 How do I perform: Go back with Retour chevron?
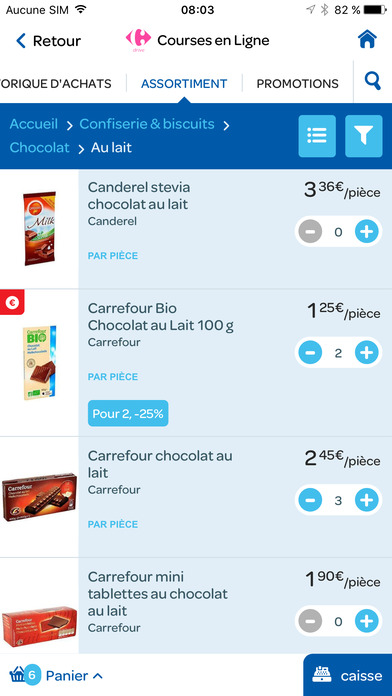21,40
